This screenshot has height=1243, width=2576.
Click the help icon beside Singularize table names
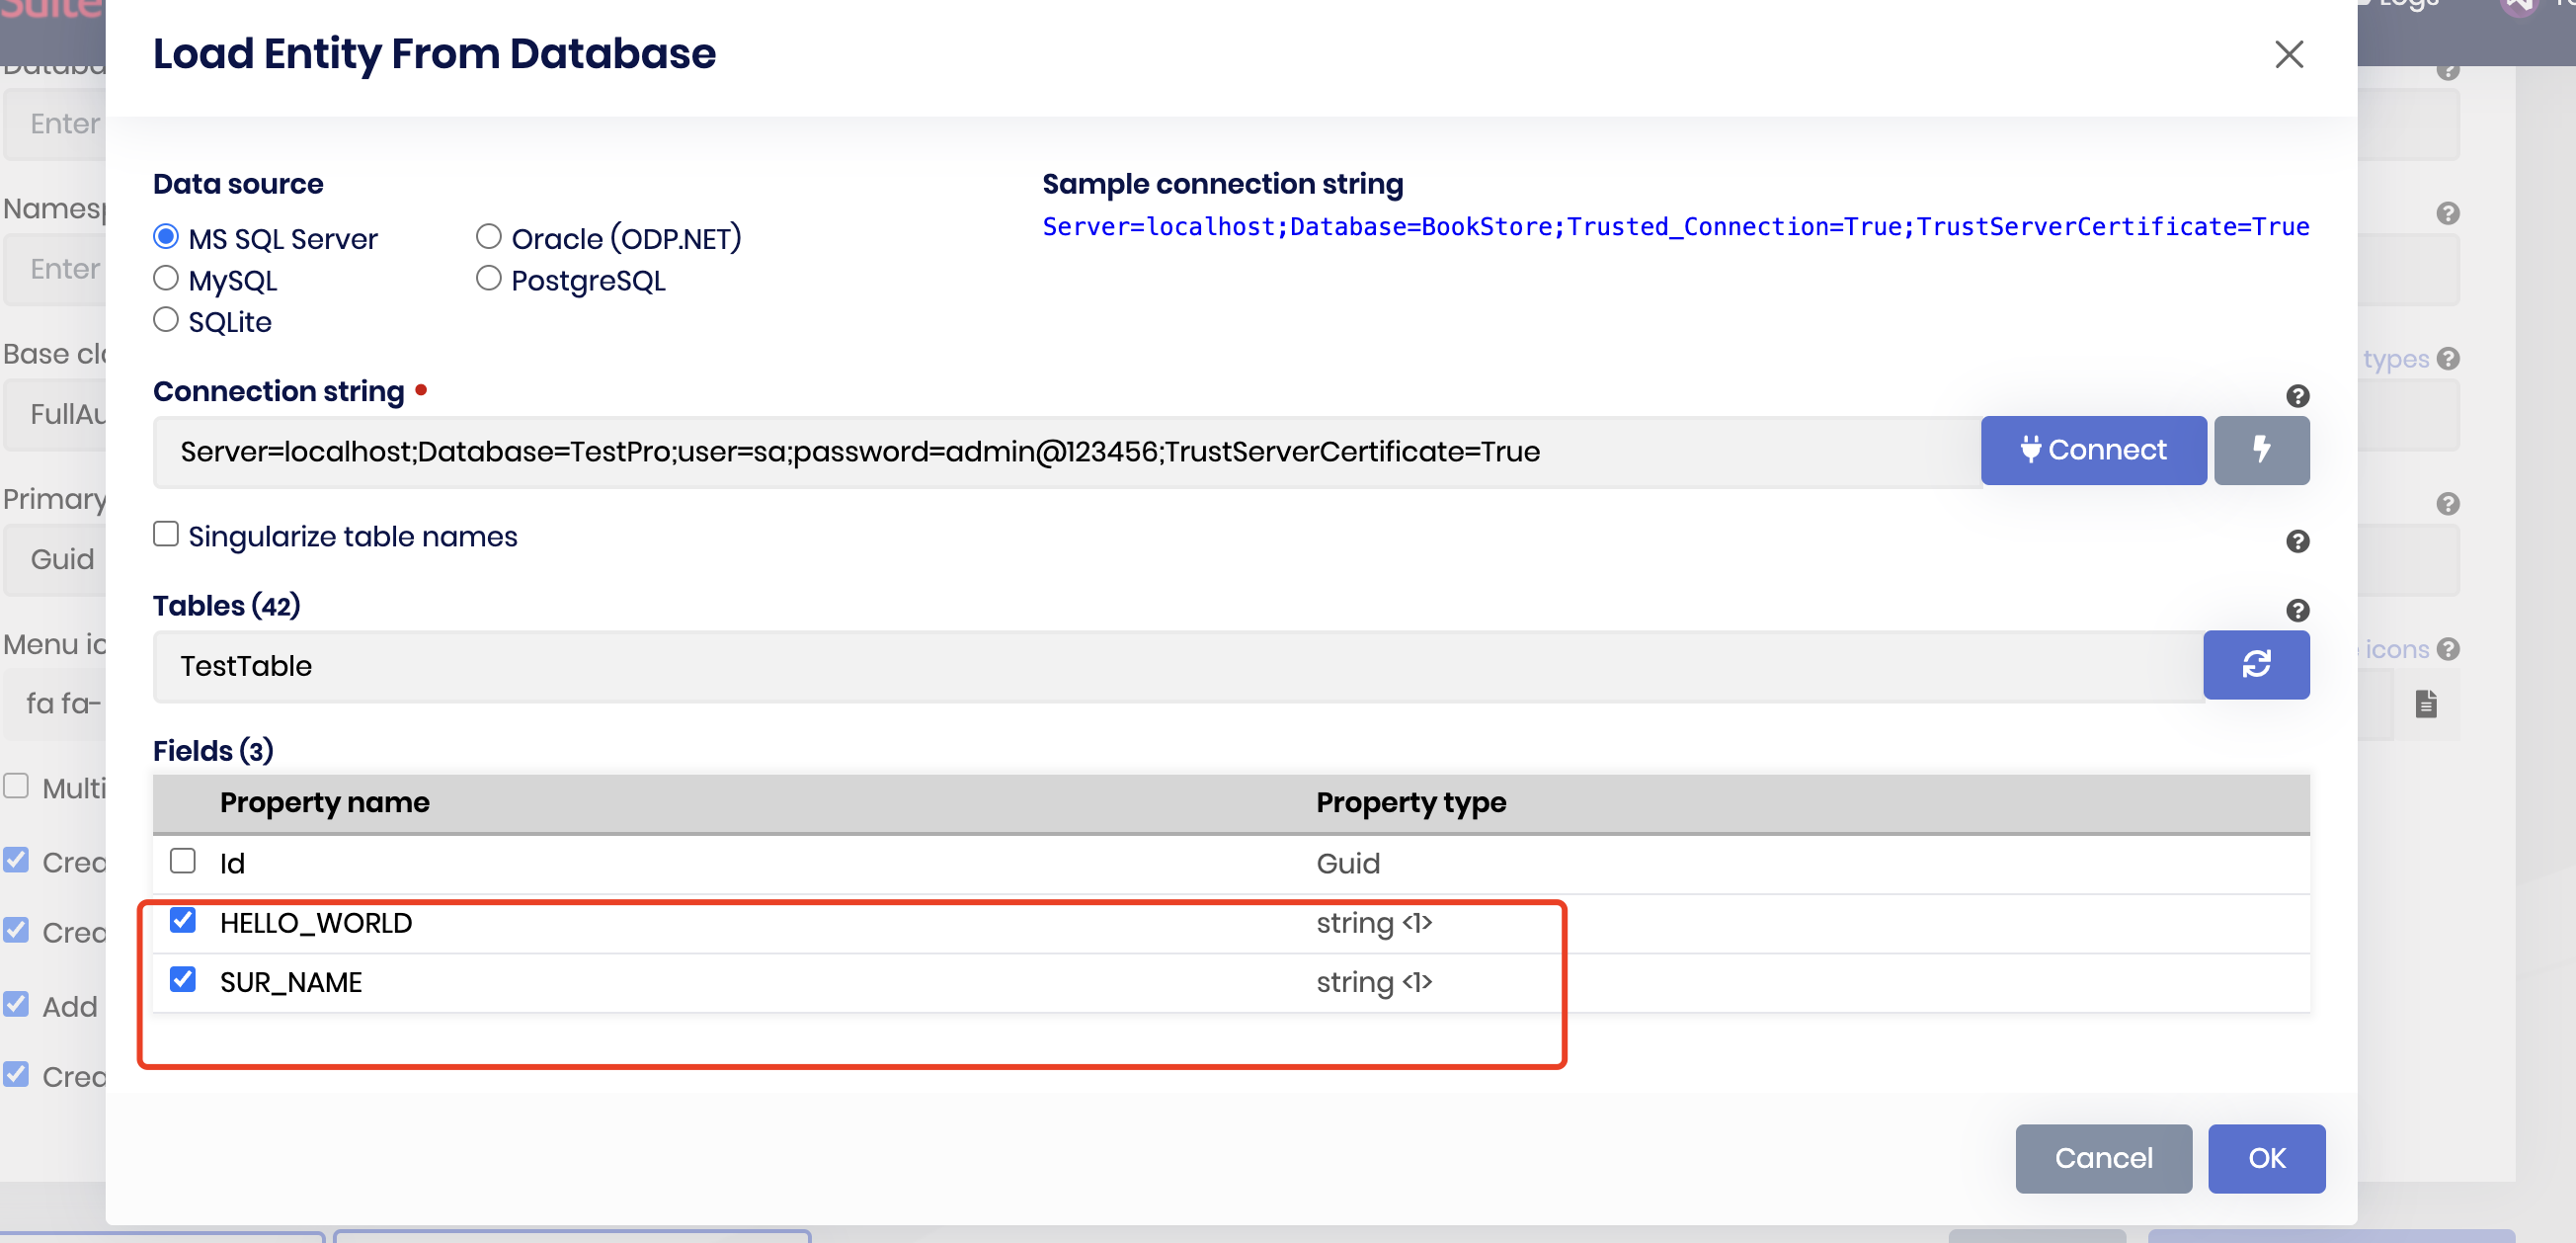tap(2297, 541)
